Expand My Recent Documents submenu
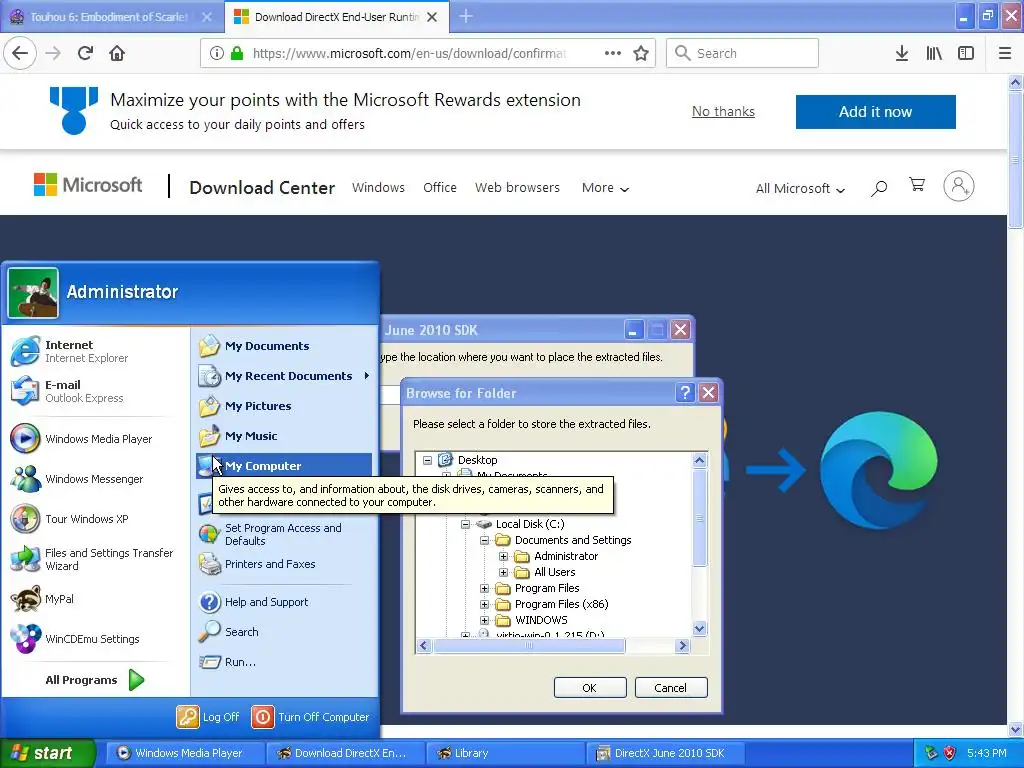Image resolution: width=1024 pixels, height=768 pixels. point(285,376)
